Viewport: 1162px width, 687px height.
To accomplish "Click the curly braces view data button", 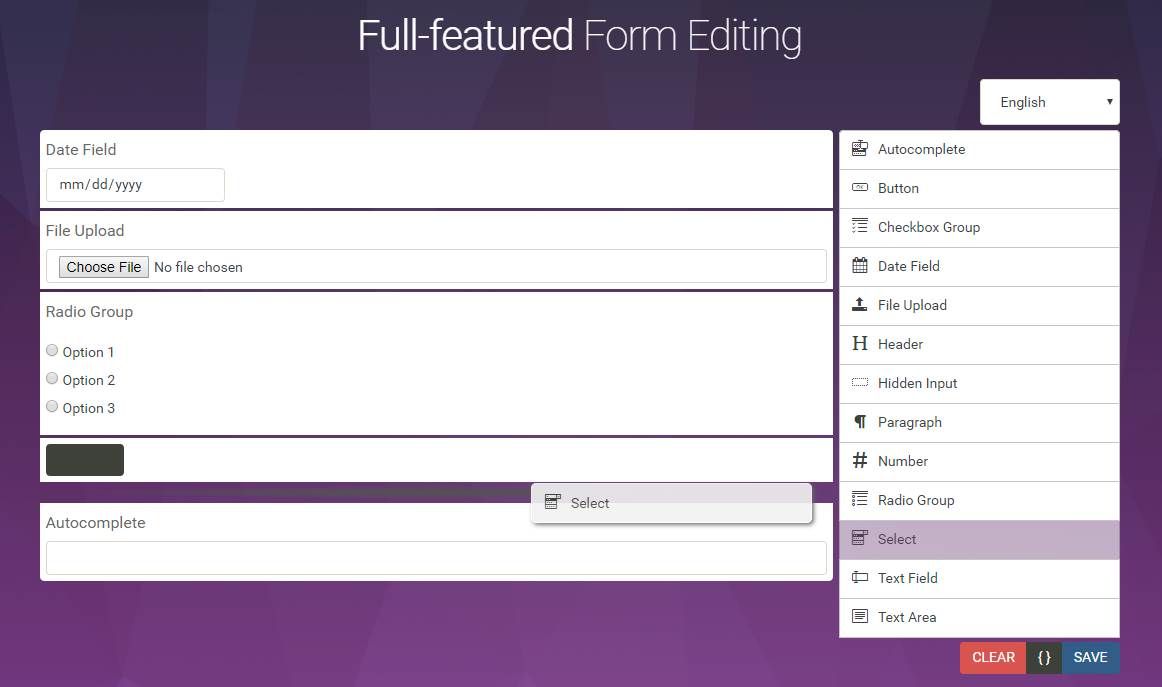I will pos(1044,657).
